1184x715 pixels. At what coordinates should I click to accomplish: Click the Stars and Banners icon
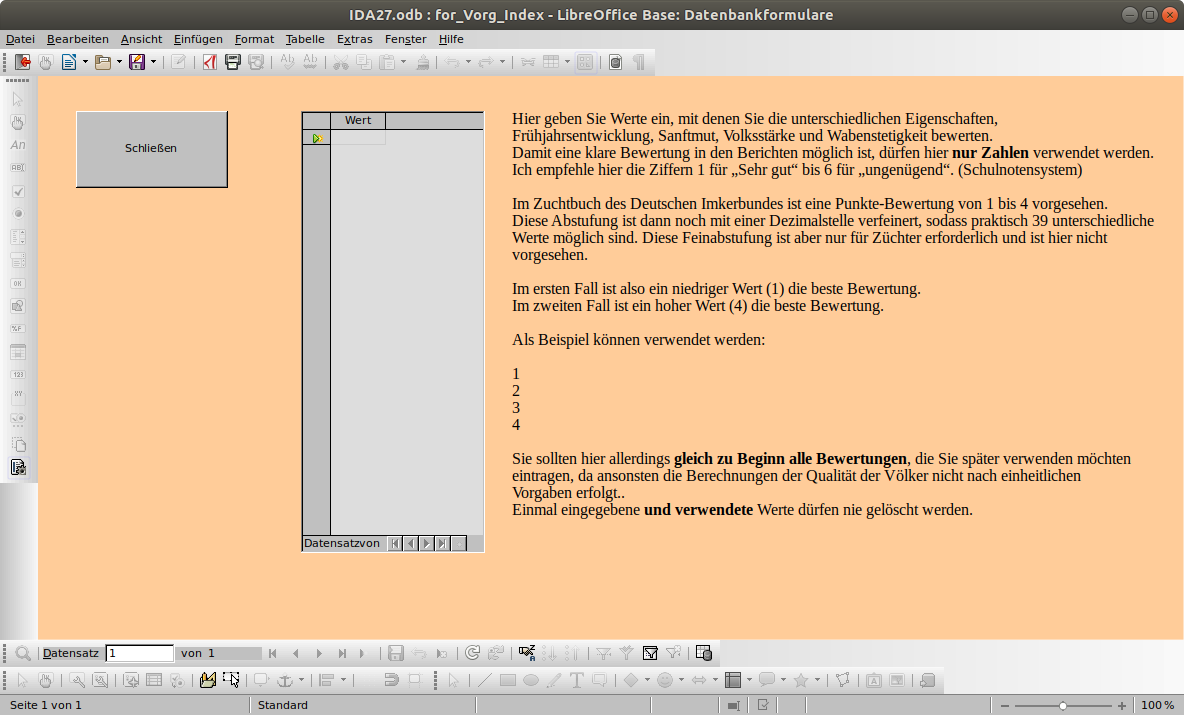[801, 680]
